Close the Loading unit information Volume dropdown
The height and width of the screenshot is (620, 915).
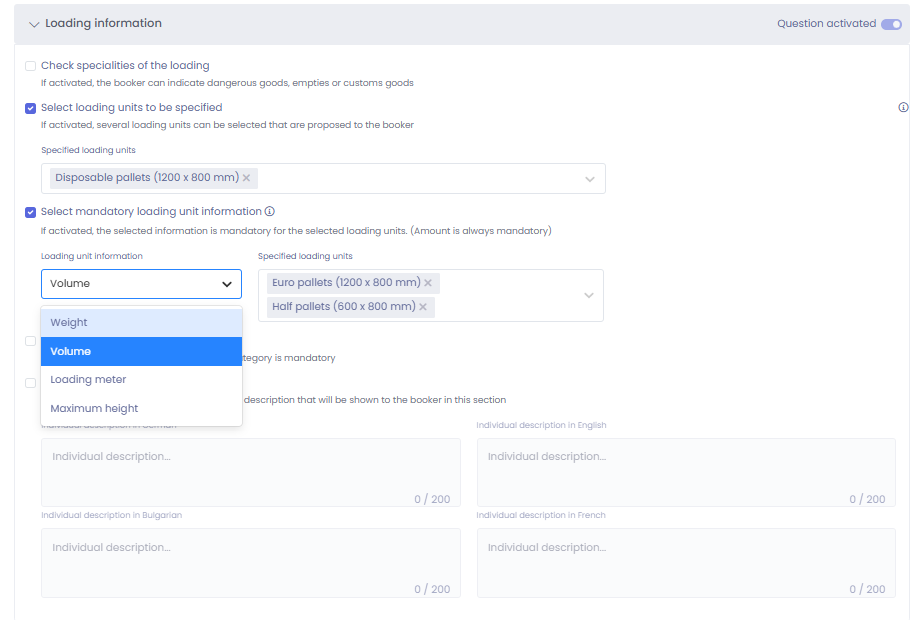(x=226, y=284)
